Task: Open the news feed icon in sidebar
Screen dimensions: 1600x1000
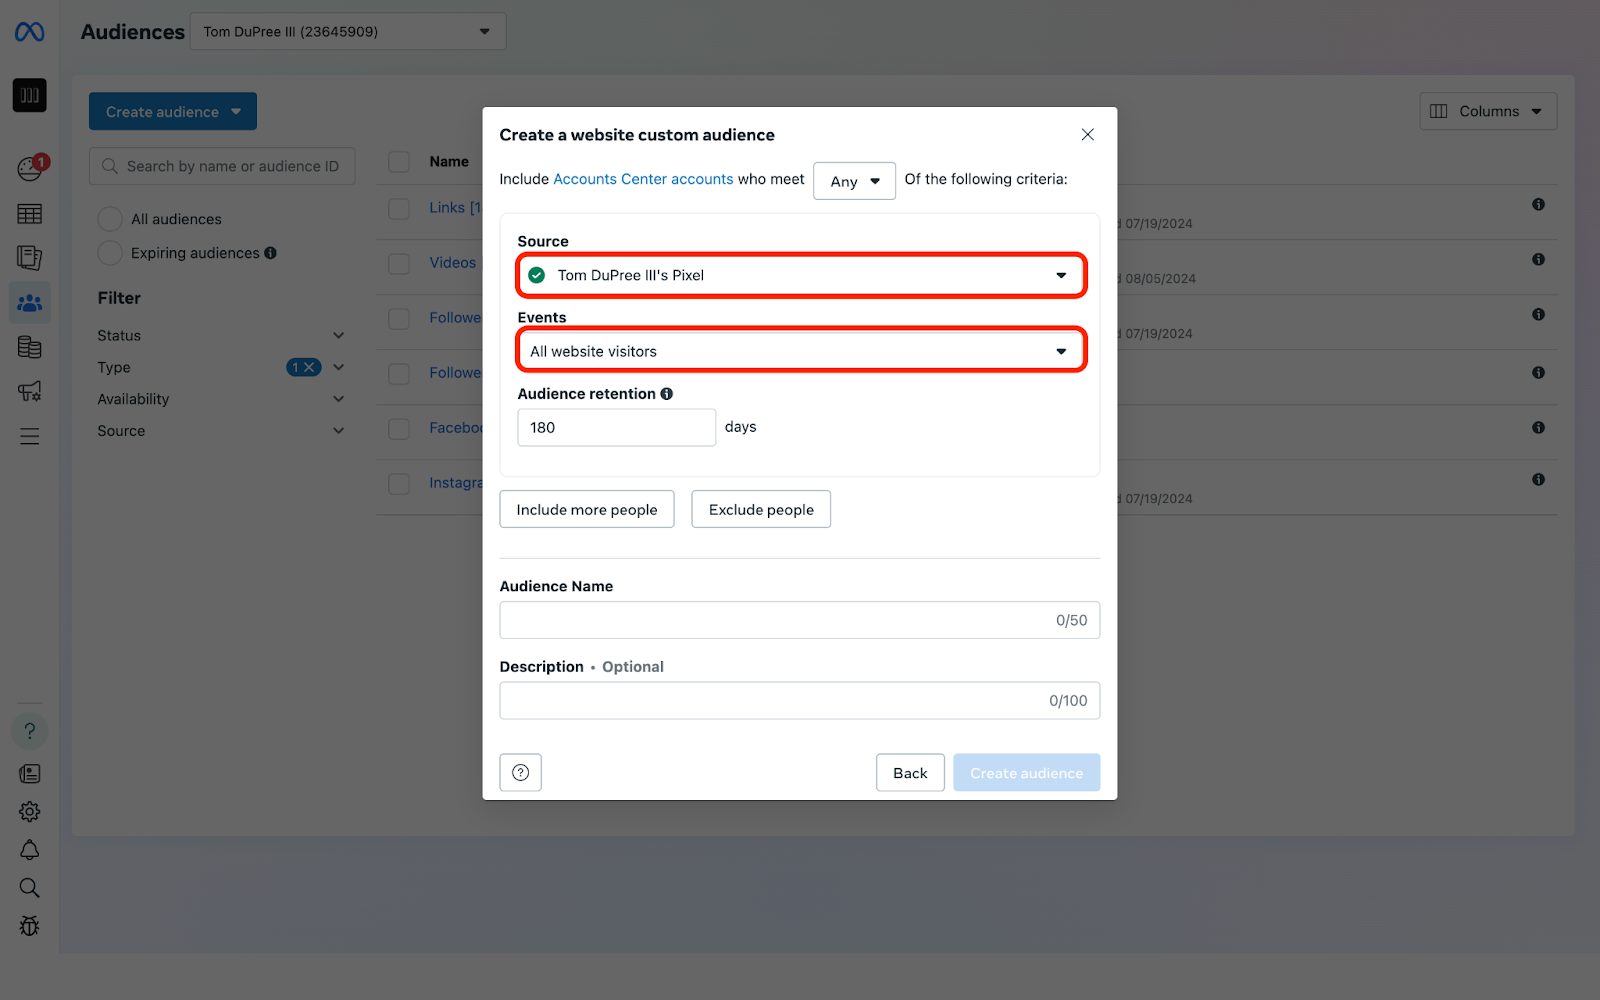Action: [29, 774]
